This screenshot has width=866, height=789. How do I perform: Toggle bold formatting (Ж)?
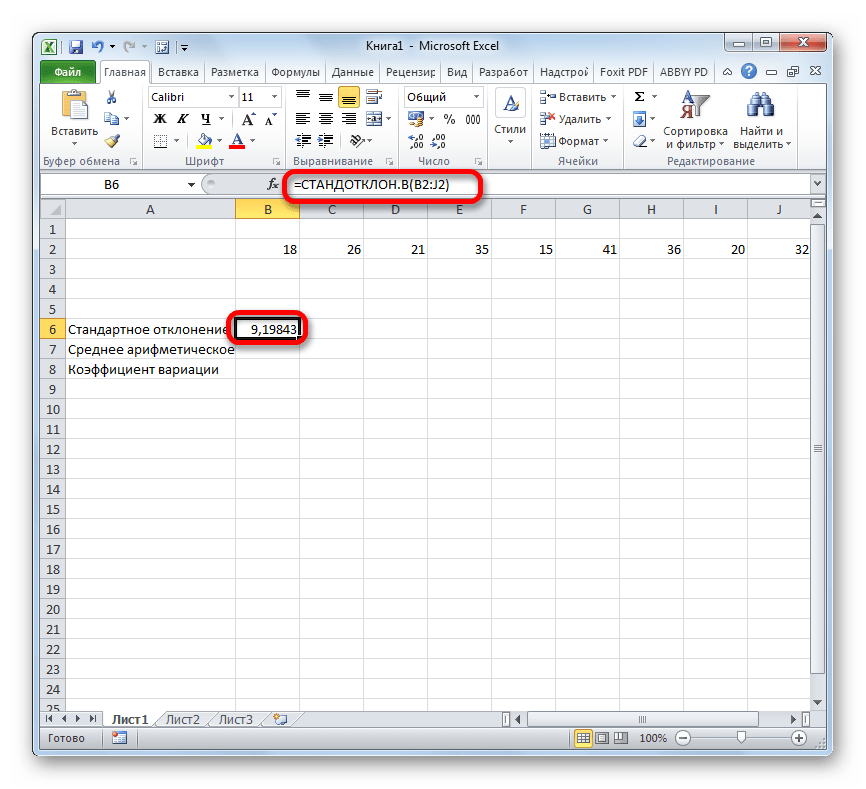pos(160,119)
